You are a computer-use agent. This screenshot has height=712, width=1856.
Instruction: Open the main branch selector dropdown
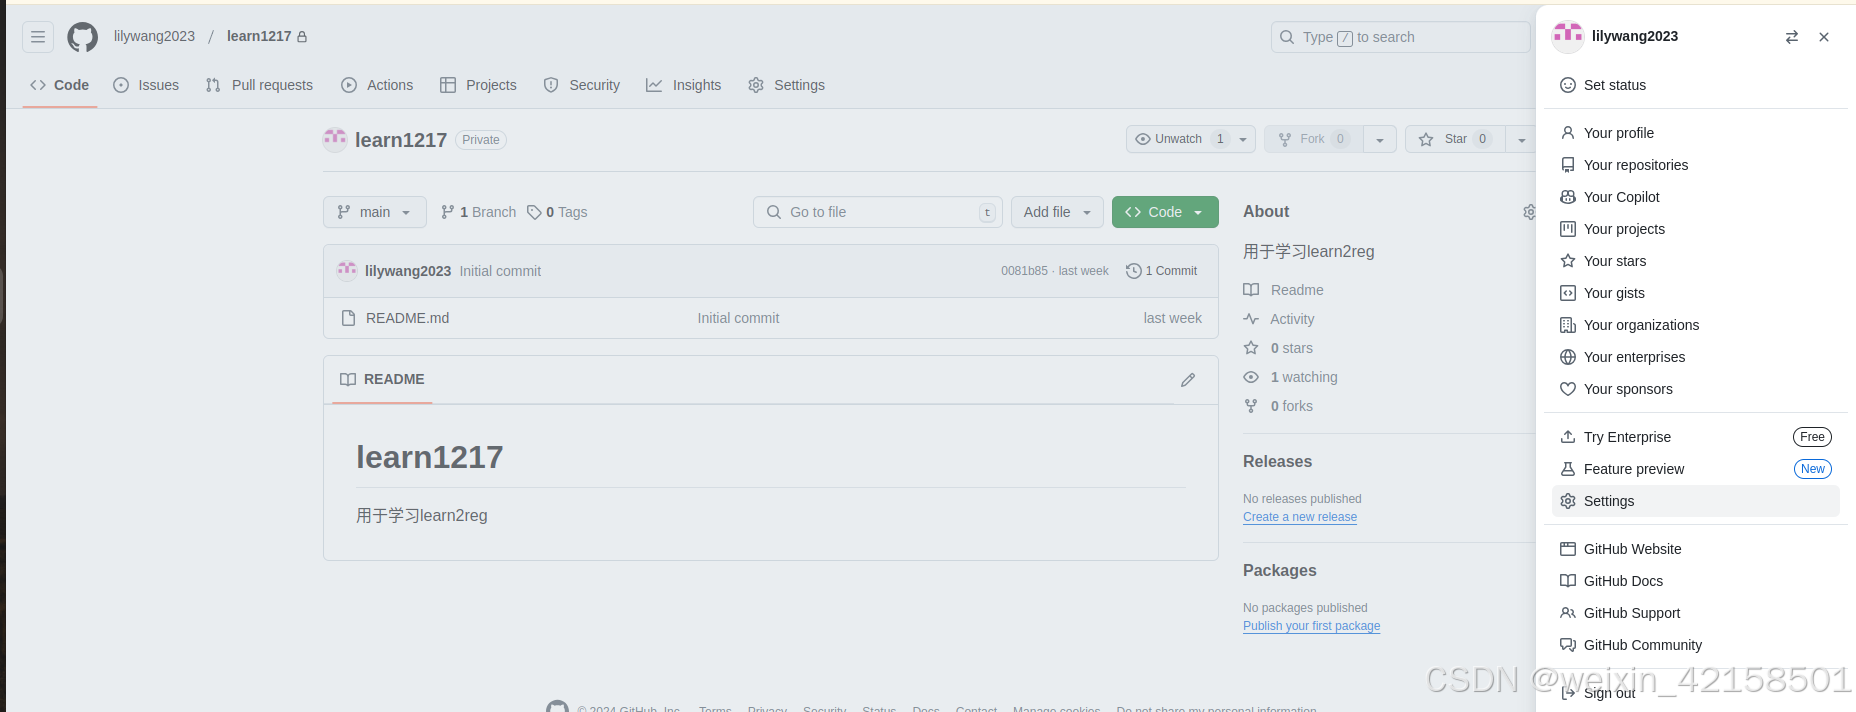pyautogui.click(x=375, y=212)
